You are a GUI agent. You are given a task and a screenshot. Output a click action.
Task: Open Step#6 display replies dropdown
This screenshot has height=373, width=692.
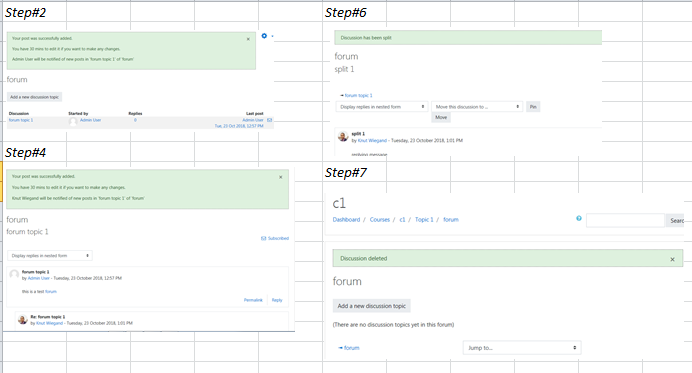tap(382, 107)
